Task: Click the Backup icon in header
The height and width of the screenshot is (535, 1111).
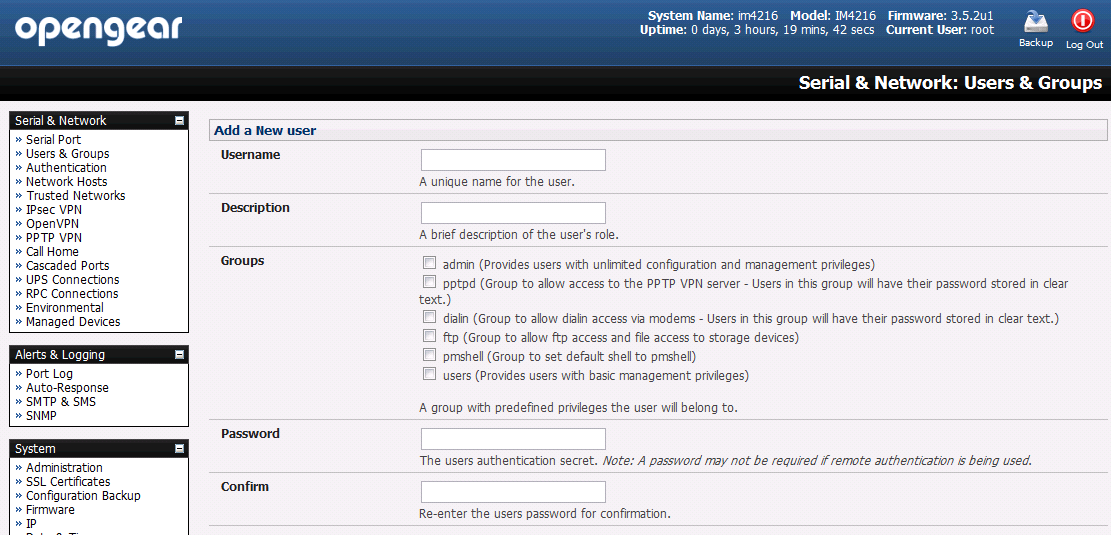Action: point(1035,22)
